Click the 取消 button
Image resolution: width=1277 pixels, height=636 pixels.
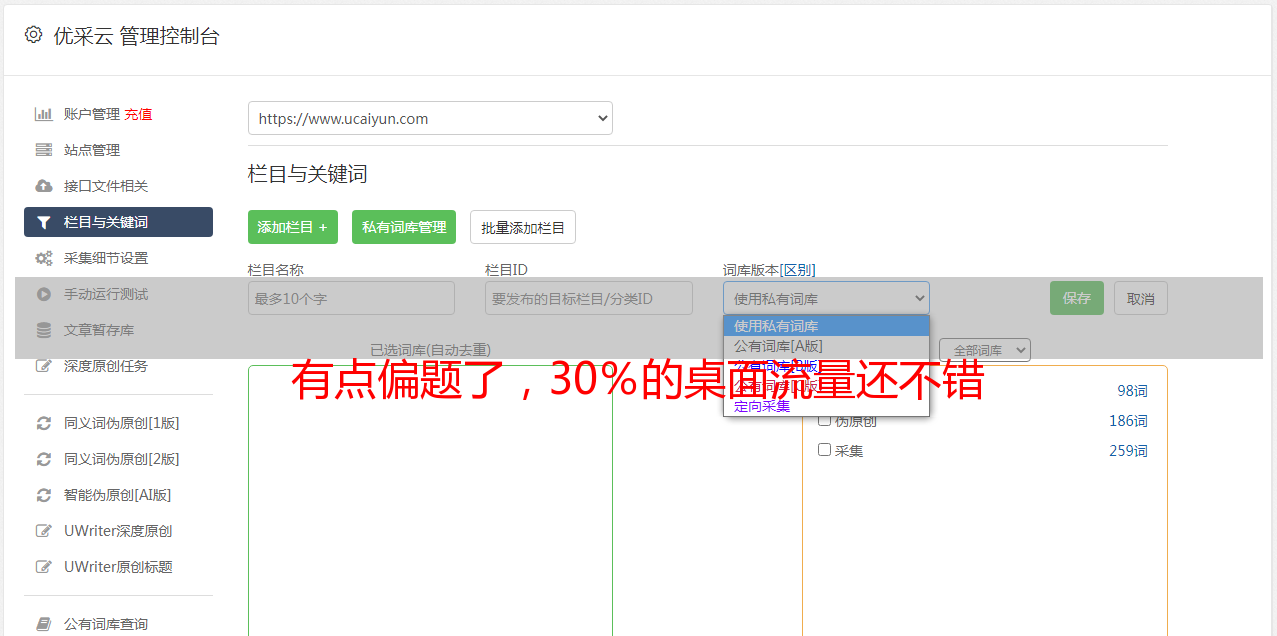click(1141, 298)
